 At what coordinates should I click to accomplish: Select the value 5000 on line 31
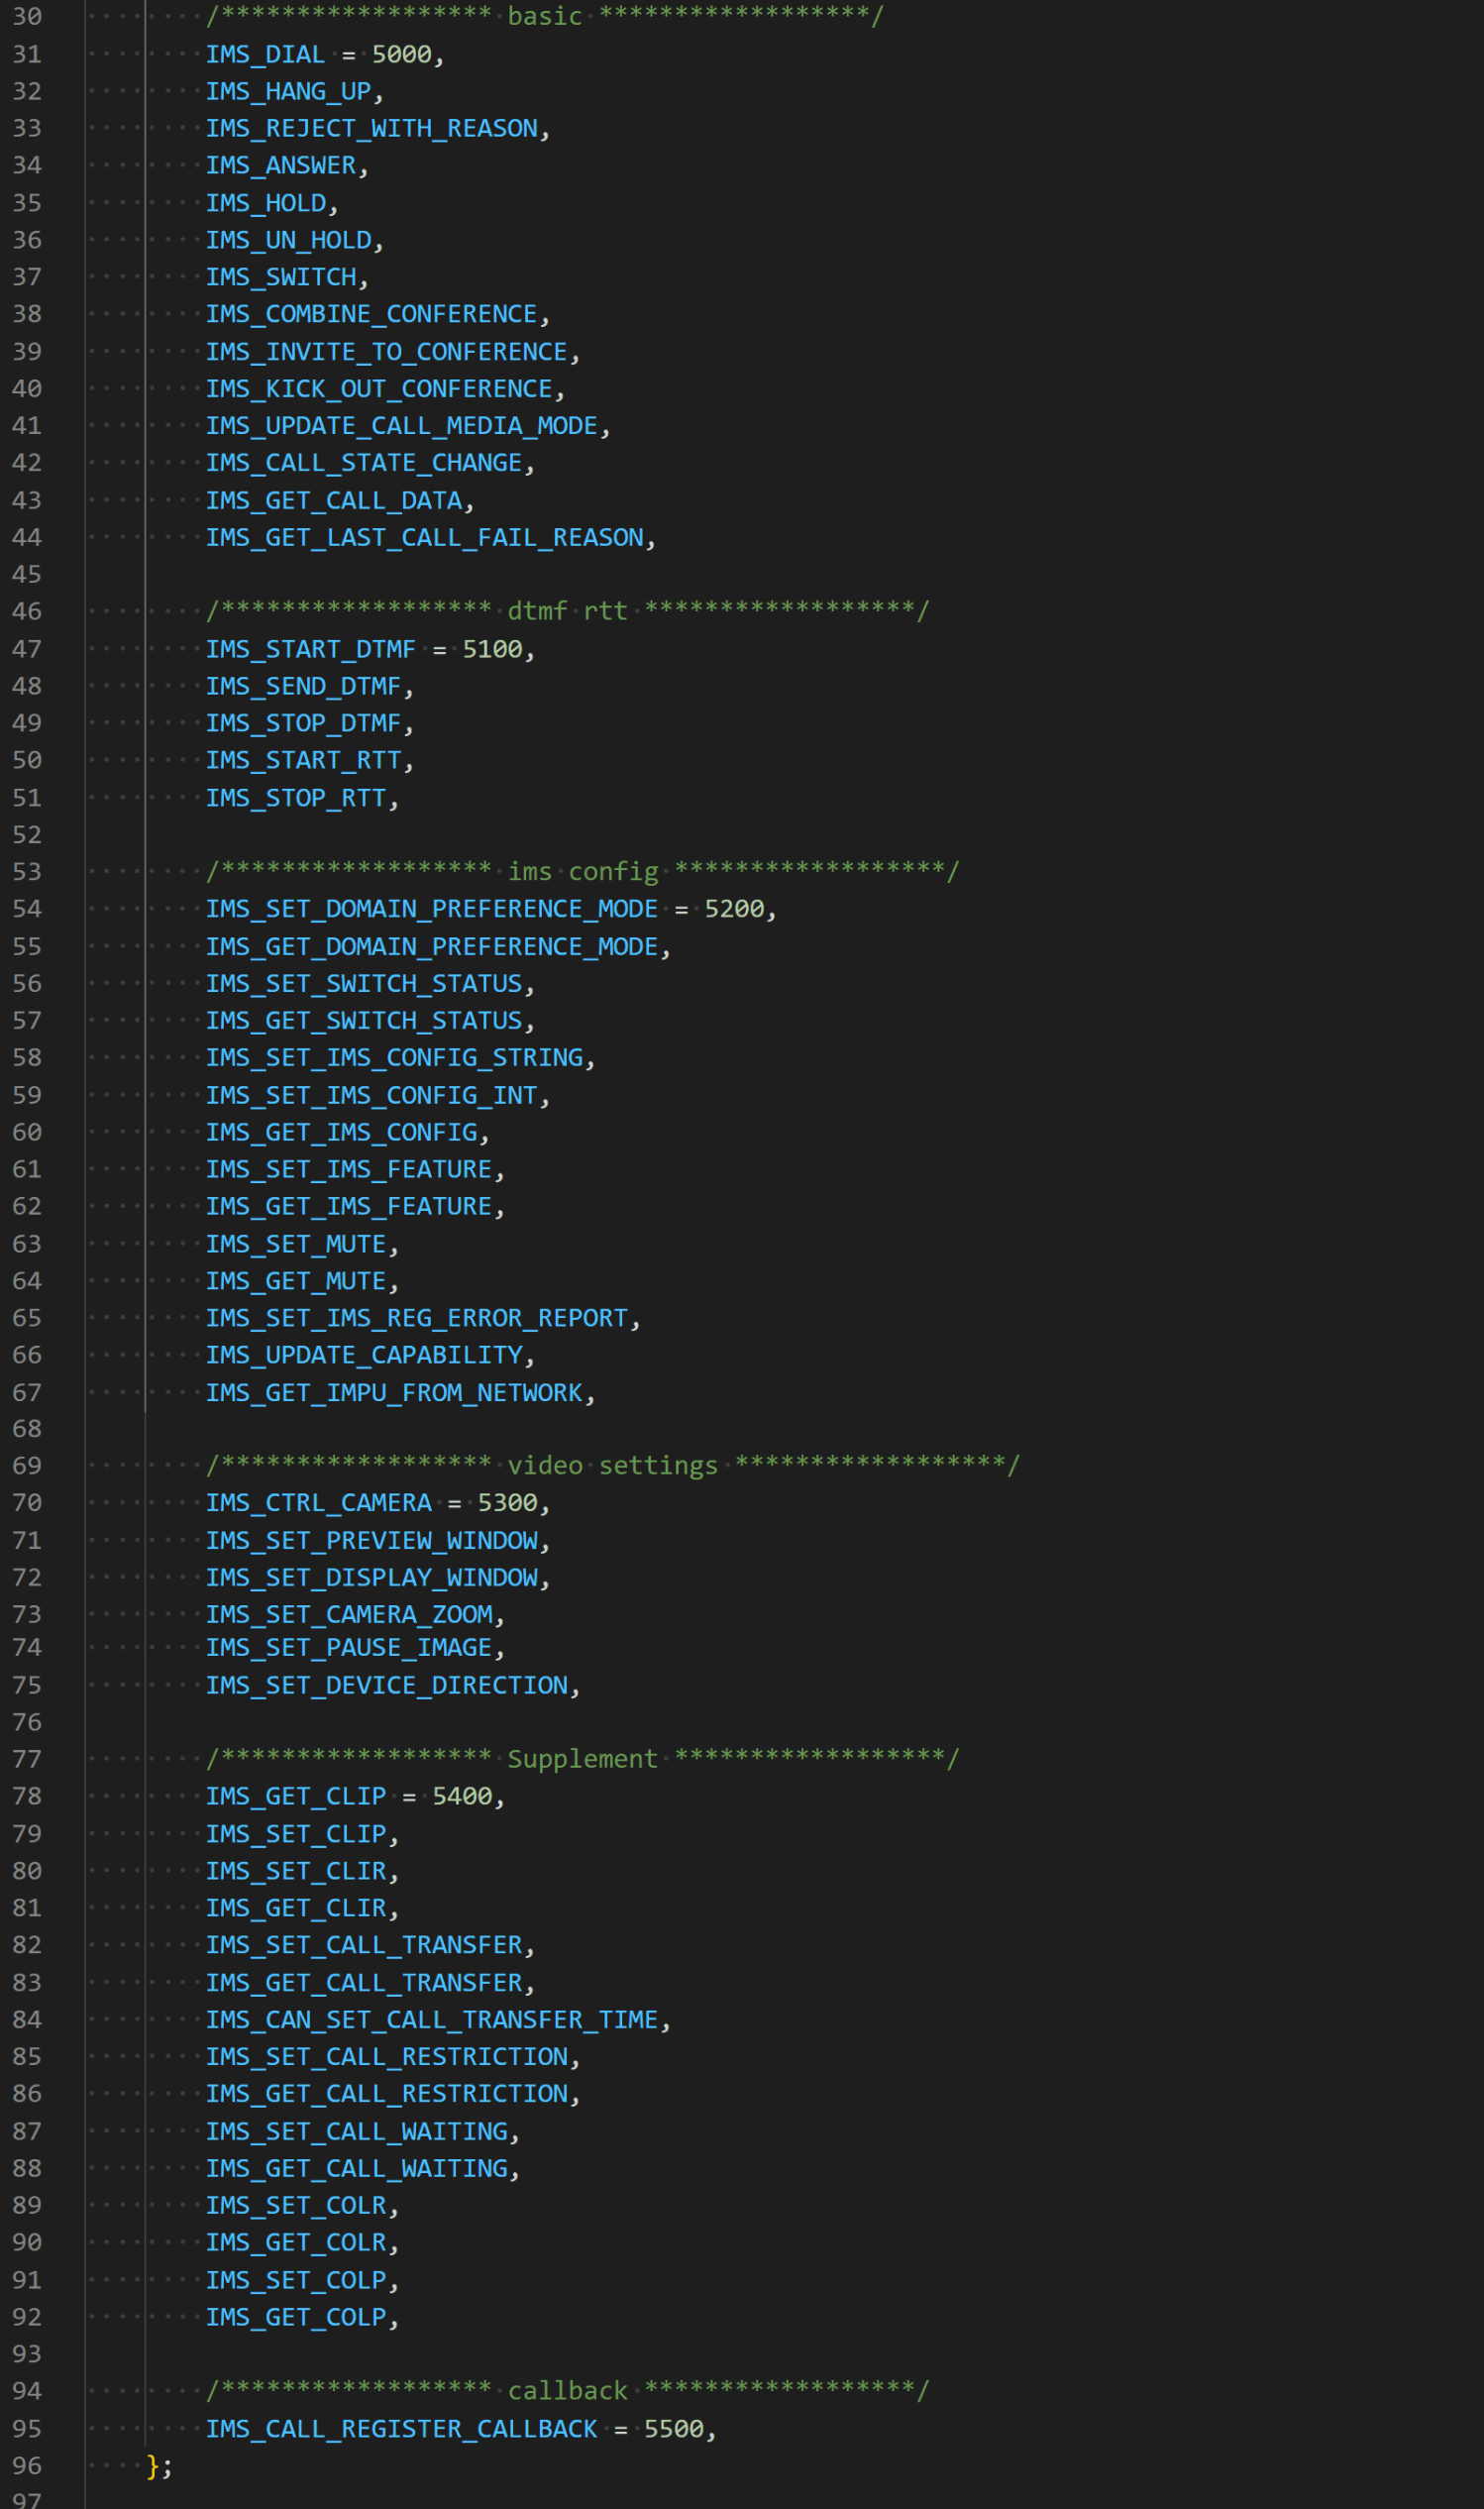tap(402, 54)
